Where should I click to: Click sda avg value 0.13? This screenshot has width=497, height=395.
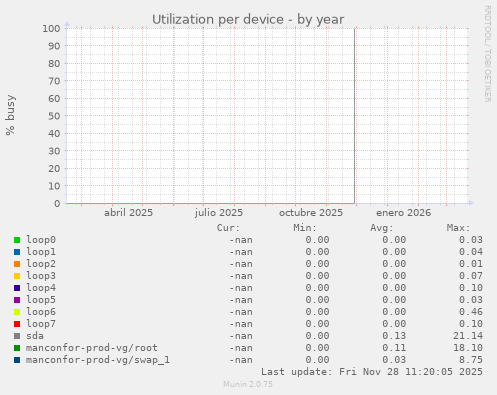pyautogui.click(x=394, y=336)
